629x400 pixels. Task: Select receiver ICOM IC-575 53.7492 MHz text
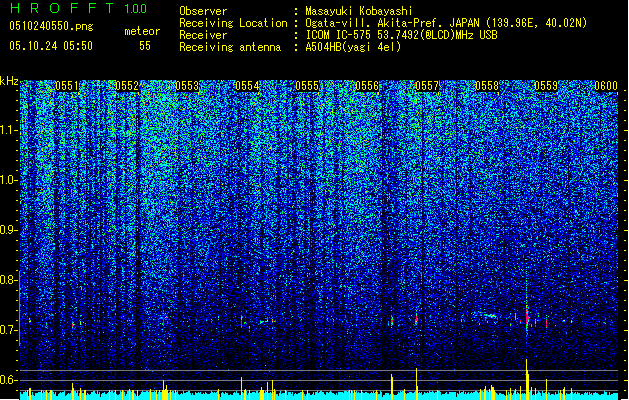pos(401,35)
